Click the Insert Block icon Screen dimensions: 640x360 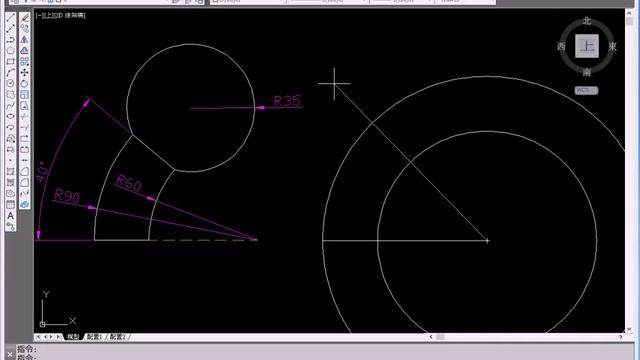click(x=11, y=138)
